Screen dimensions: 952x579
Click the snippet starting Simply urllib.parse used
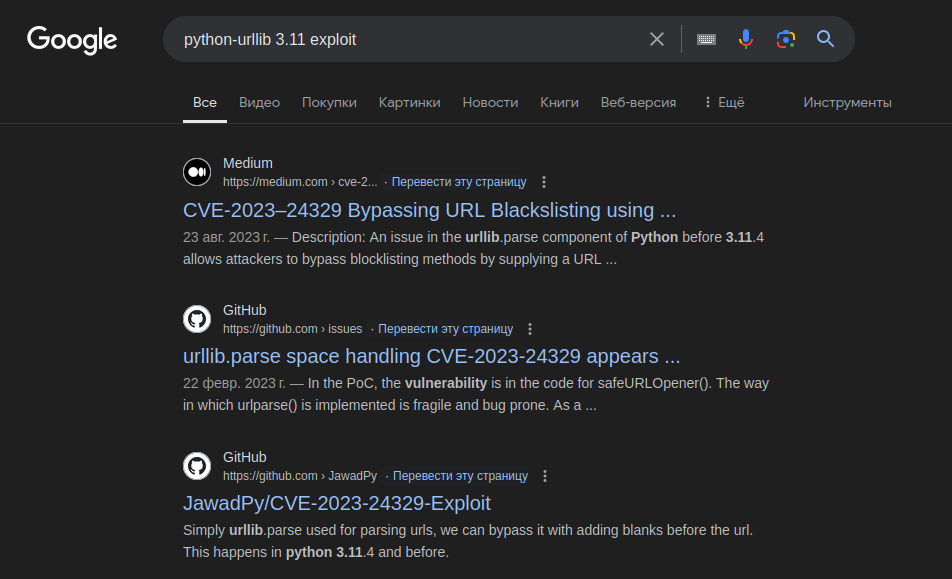click(x=468, y=541)
